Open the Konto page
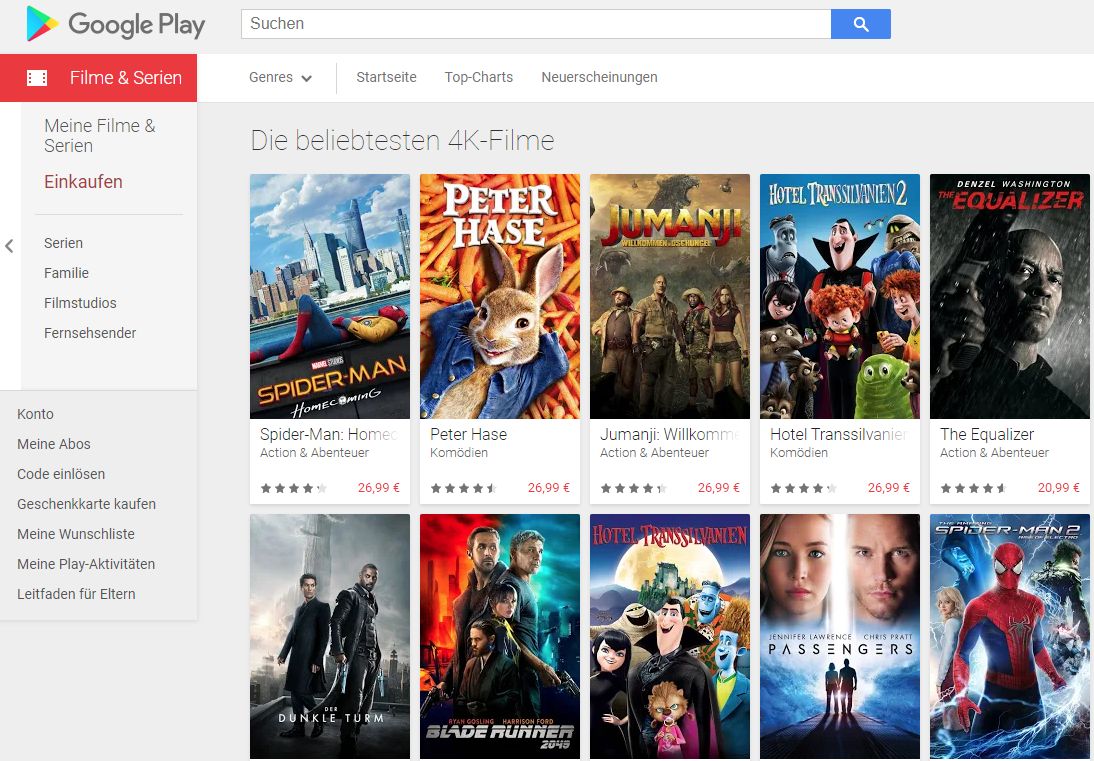 pyautogui.click(x=35, y=414)
